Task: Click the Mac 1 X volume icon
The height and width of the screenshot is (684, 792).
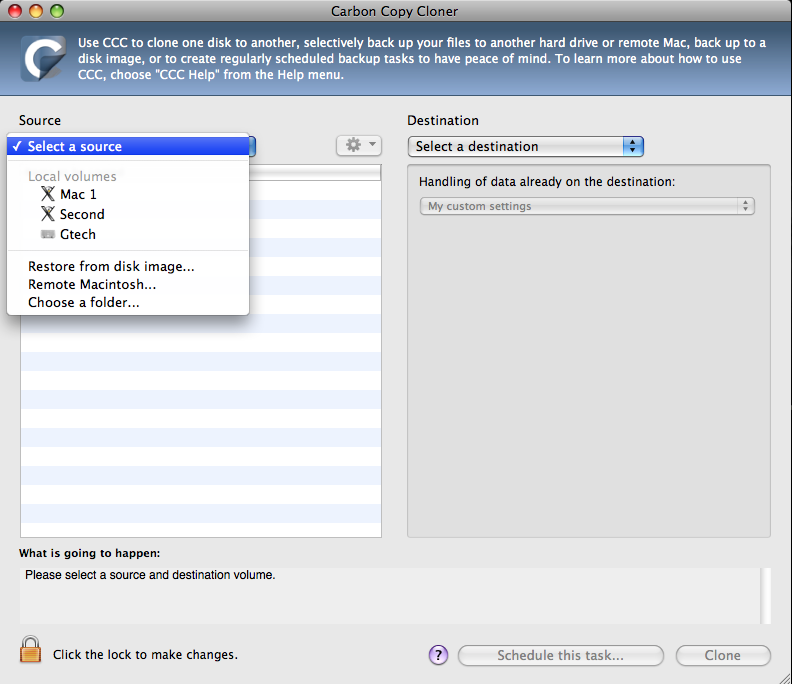Action: (x=48, y=194)
